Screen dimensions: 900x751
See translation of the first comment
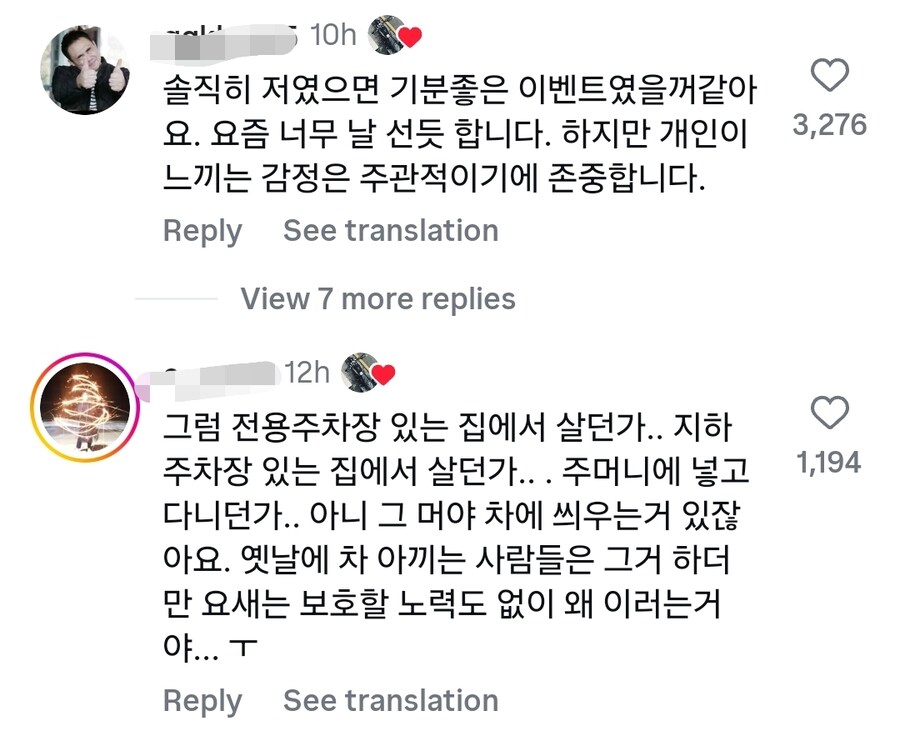(x=390, y=231)
